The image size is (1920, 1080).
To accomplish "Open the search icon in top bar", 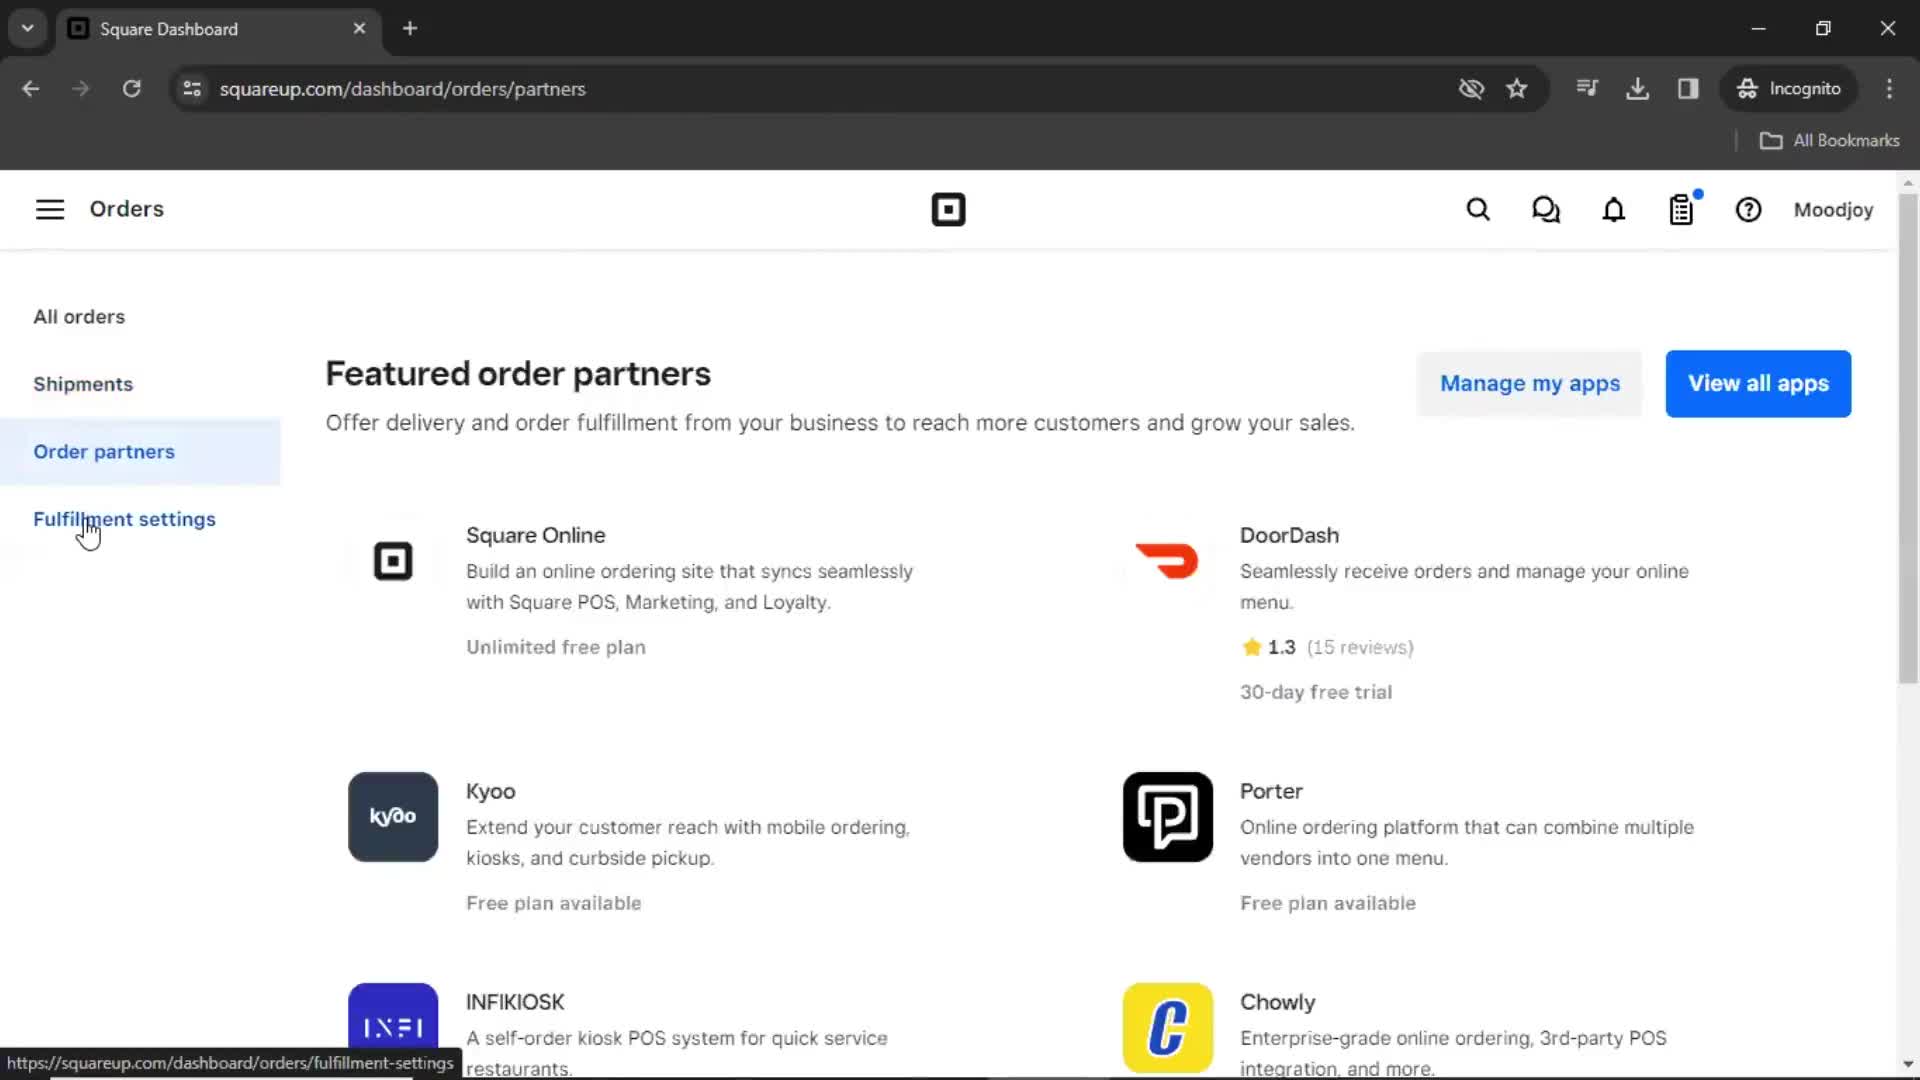I will (x=1478, y=210).
